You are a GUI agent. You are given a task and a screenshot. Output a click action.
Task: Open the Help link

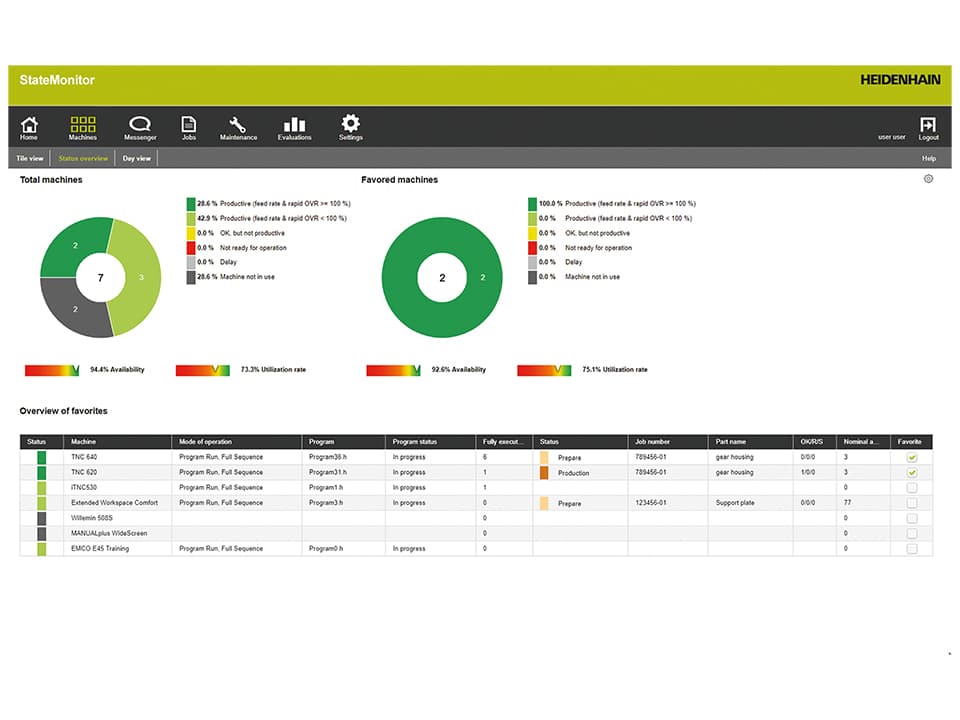pos(928,158)
